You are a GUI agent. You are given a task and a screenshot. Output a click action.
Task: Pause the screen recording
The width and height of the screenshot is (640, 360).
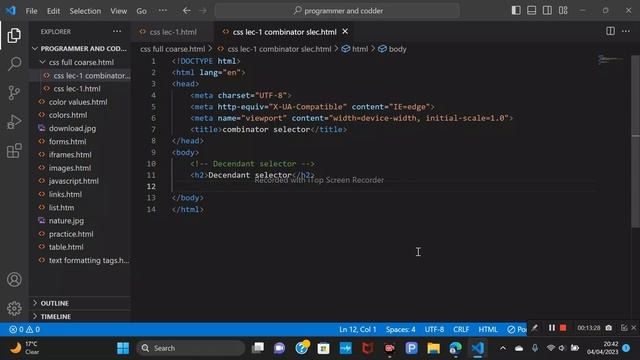coord(551,328)
